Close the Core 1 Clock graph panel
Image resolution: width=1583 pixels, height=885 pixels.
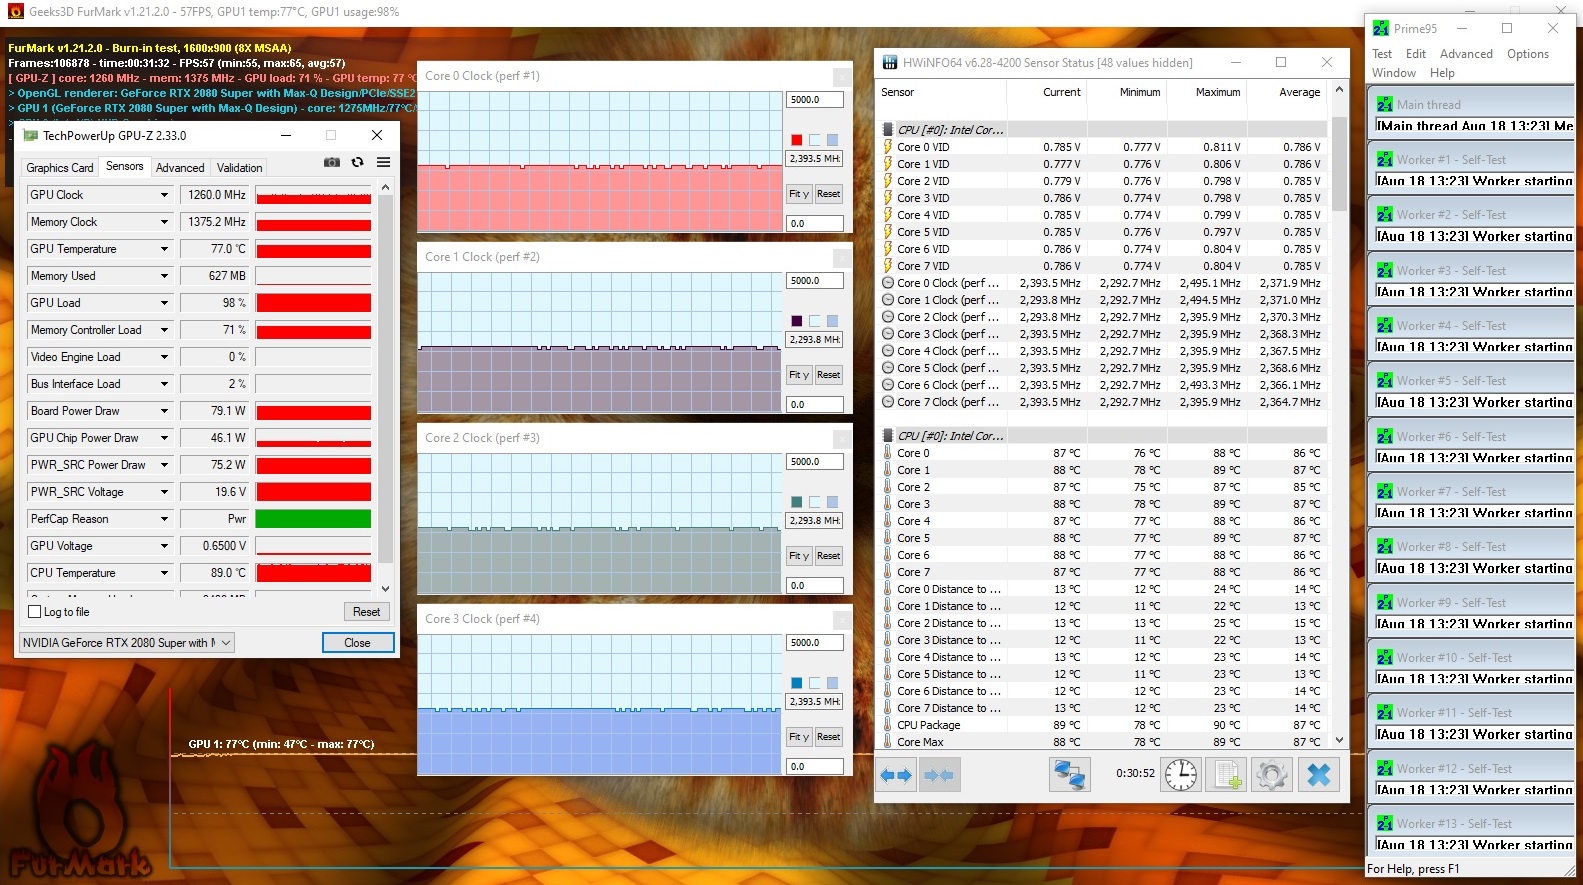[842, 257]
